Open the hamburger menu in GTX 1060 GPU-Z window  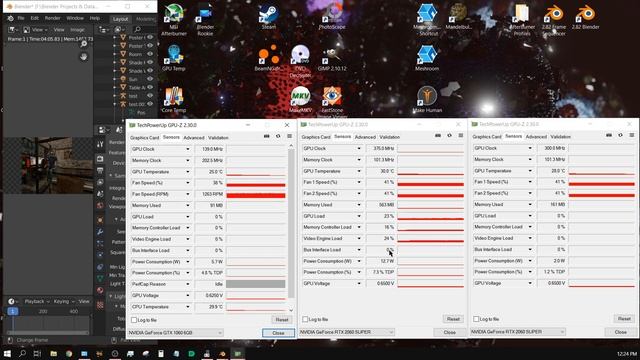tap(289, 136)
